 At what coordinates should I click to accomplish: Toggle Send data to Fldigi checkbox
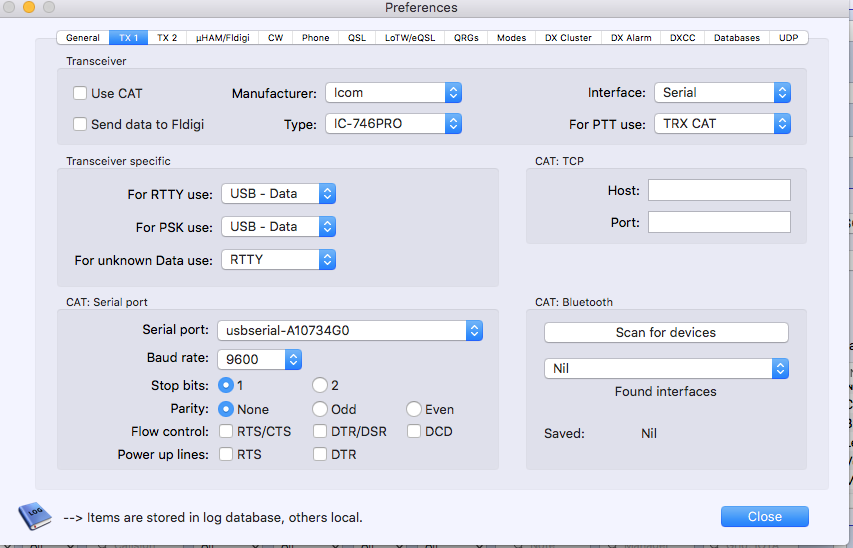pos(80,124)
